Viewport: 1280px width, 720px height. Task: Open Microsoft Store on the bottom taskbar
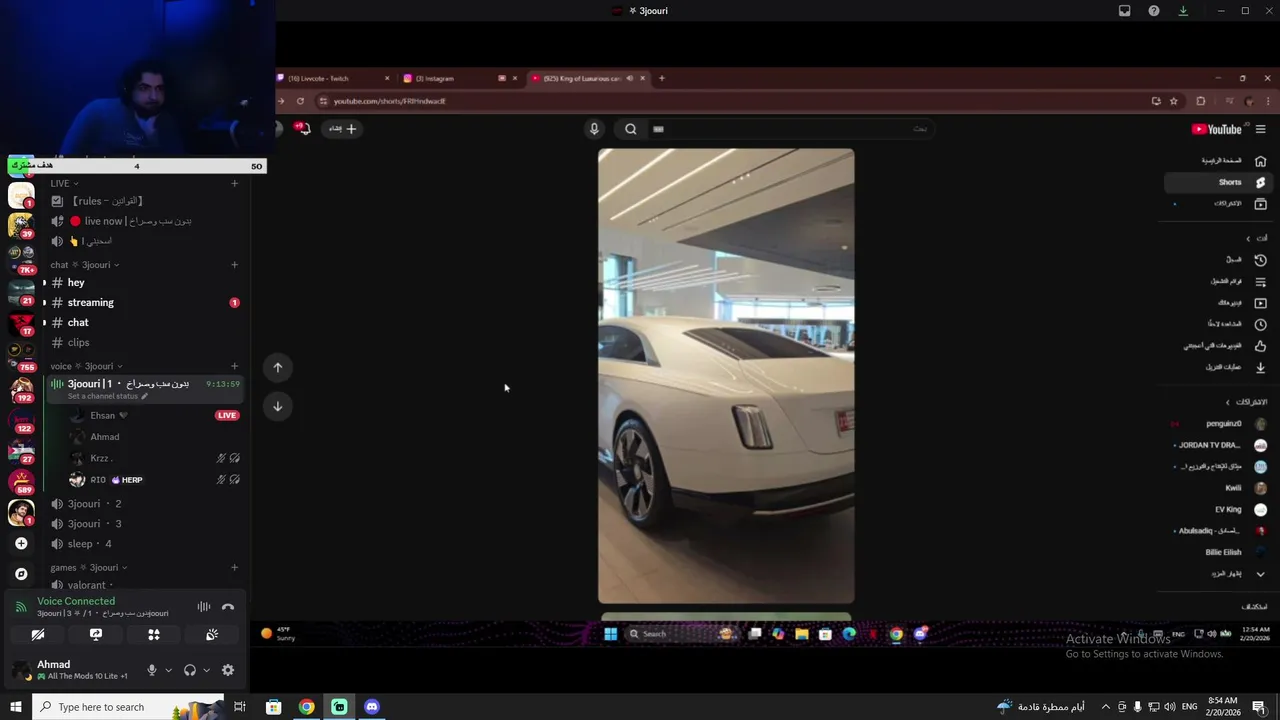tap(273, 707)
